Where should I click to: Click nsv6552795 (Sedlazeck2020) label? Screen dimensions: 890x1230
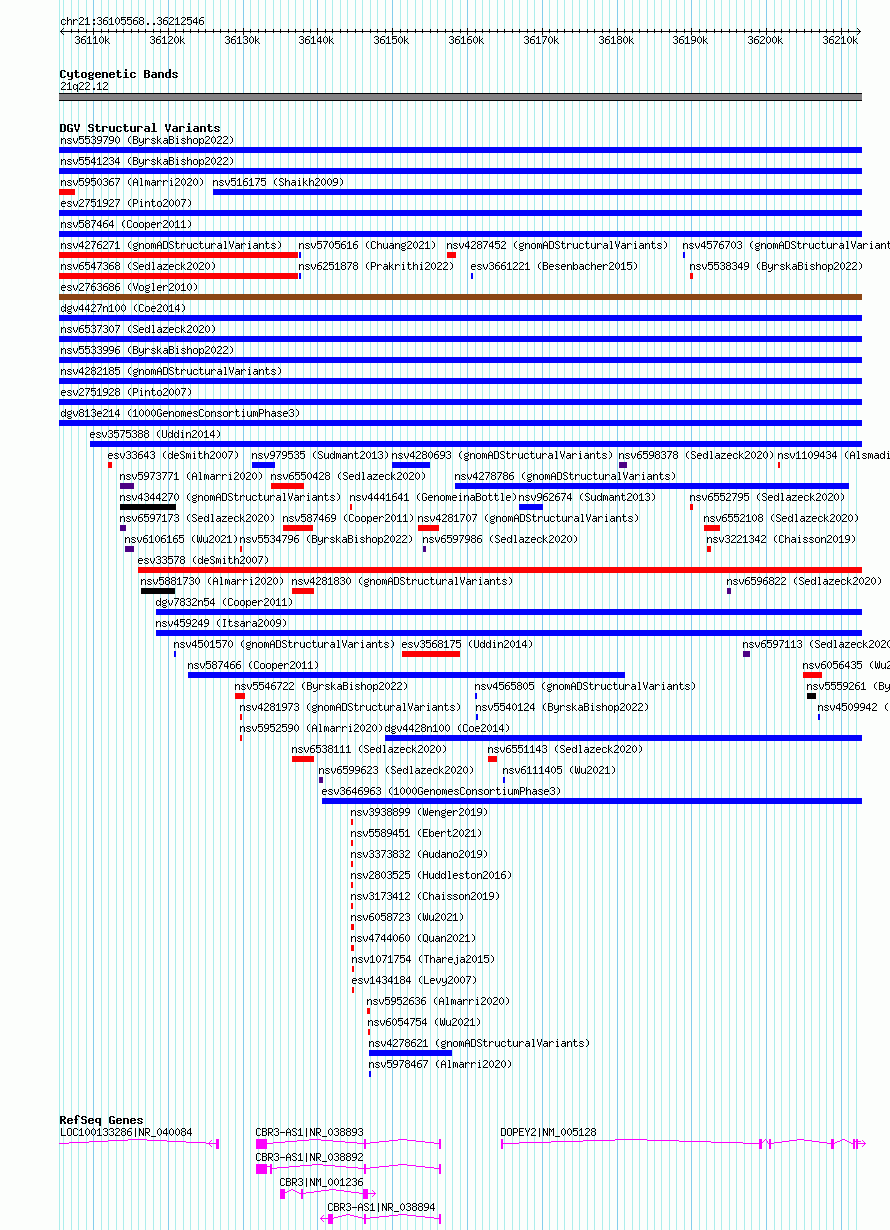pyautogui.click(x=768, y=497)
